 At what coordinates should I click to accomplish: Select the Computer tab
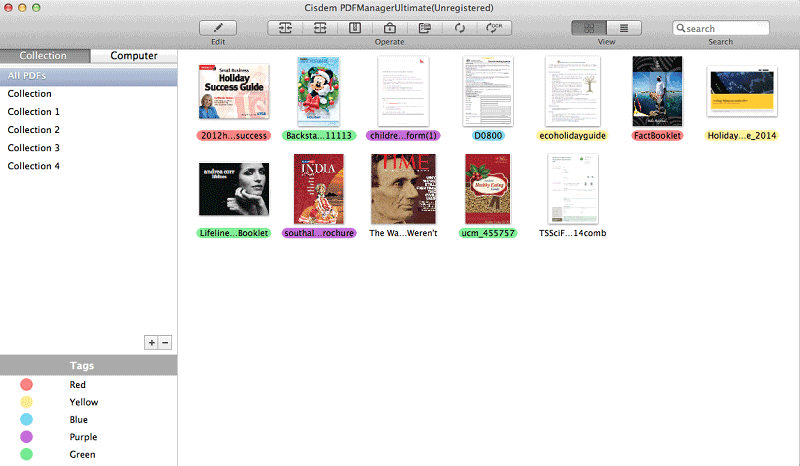point(134,56)
